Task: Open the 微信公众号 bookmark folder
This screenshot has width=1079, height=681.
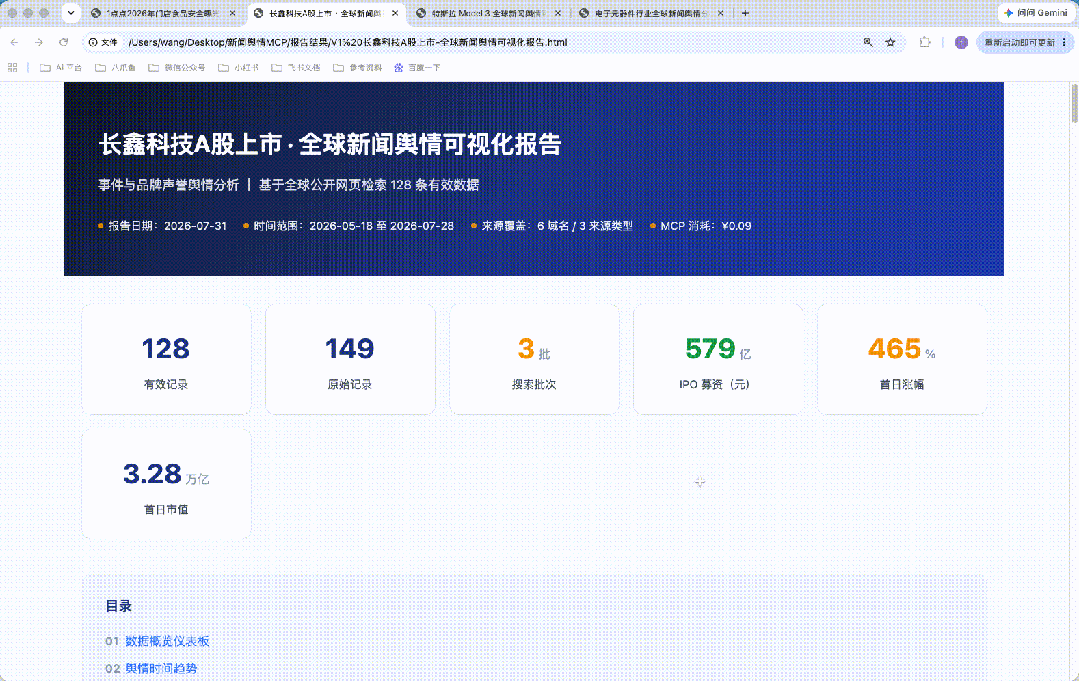Action: click(177, 67)
